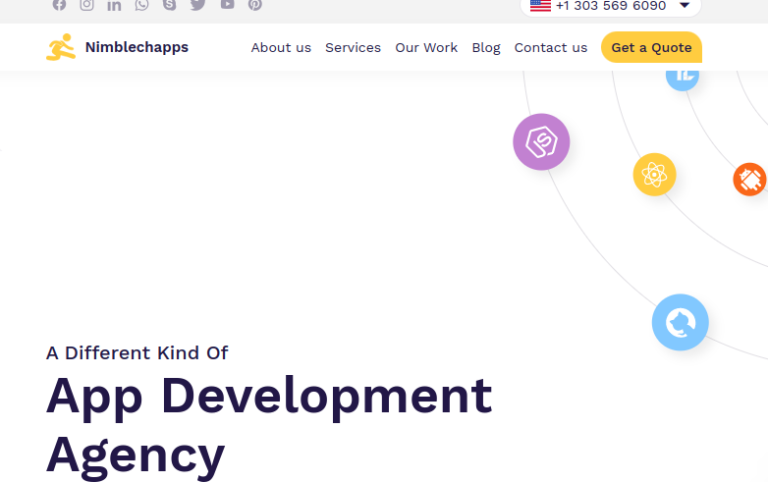Click the 'Agency' headline word
The image size is (768, 482).
pos(135,456)
